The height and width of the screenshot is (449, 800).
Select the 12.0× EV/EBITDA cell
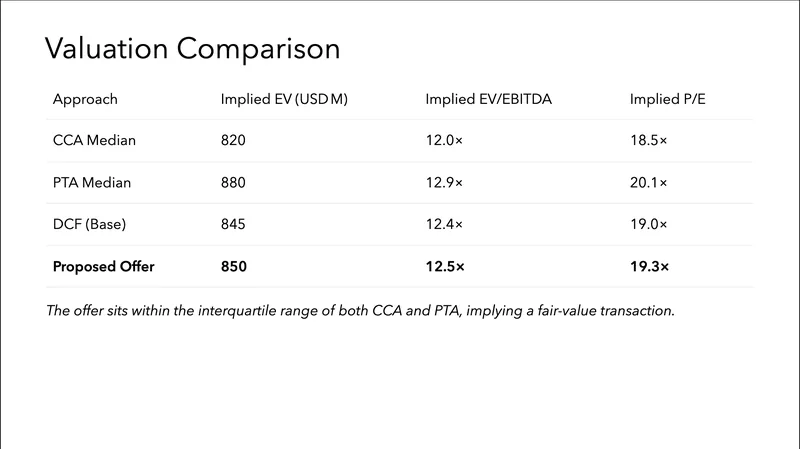pyautogui.click(x=444, y=141)
